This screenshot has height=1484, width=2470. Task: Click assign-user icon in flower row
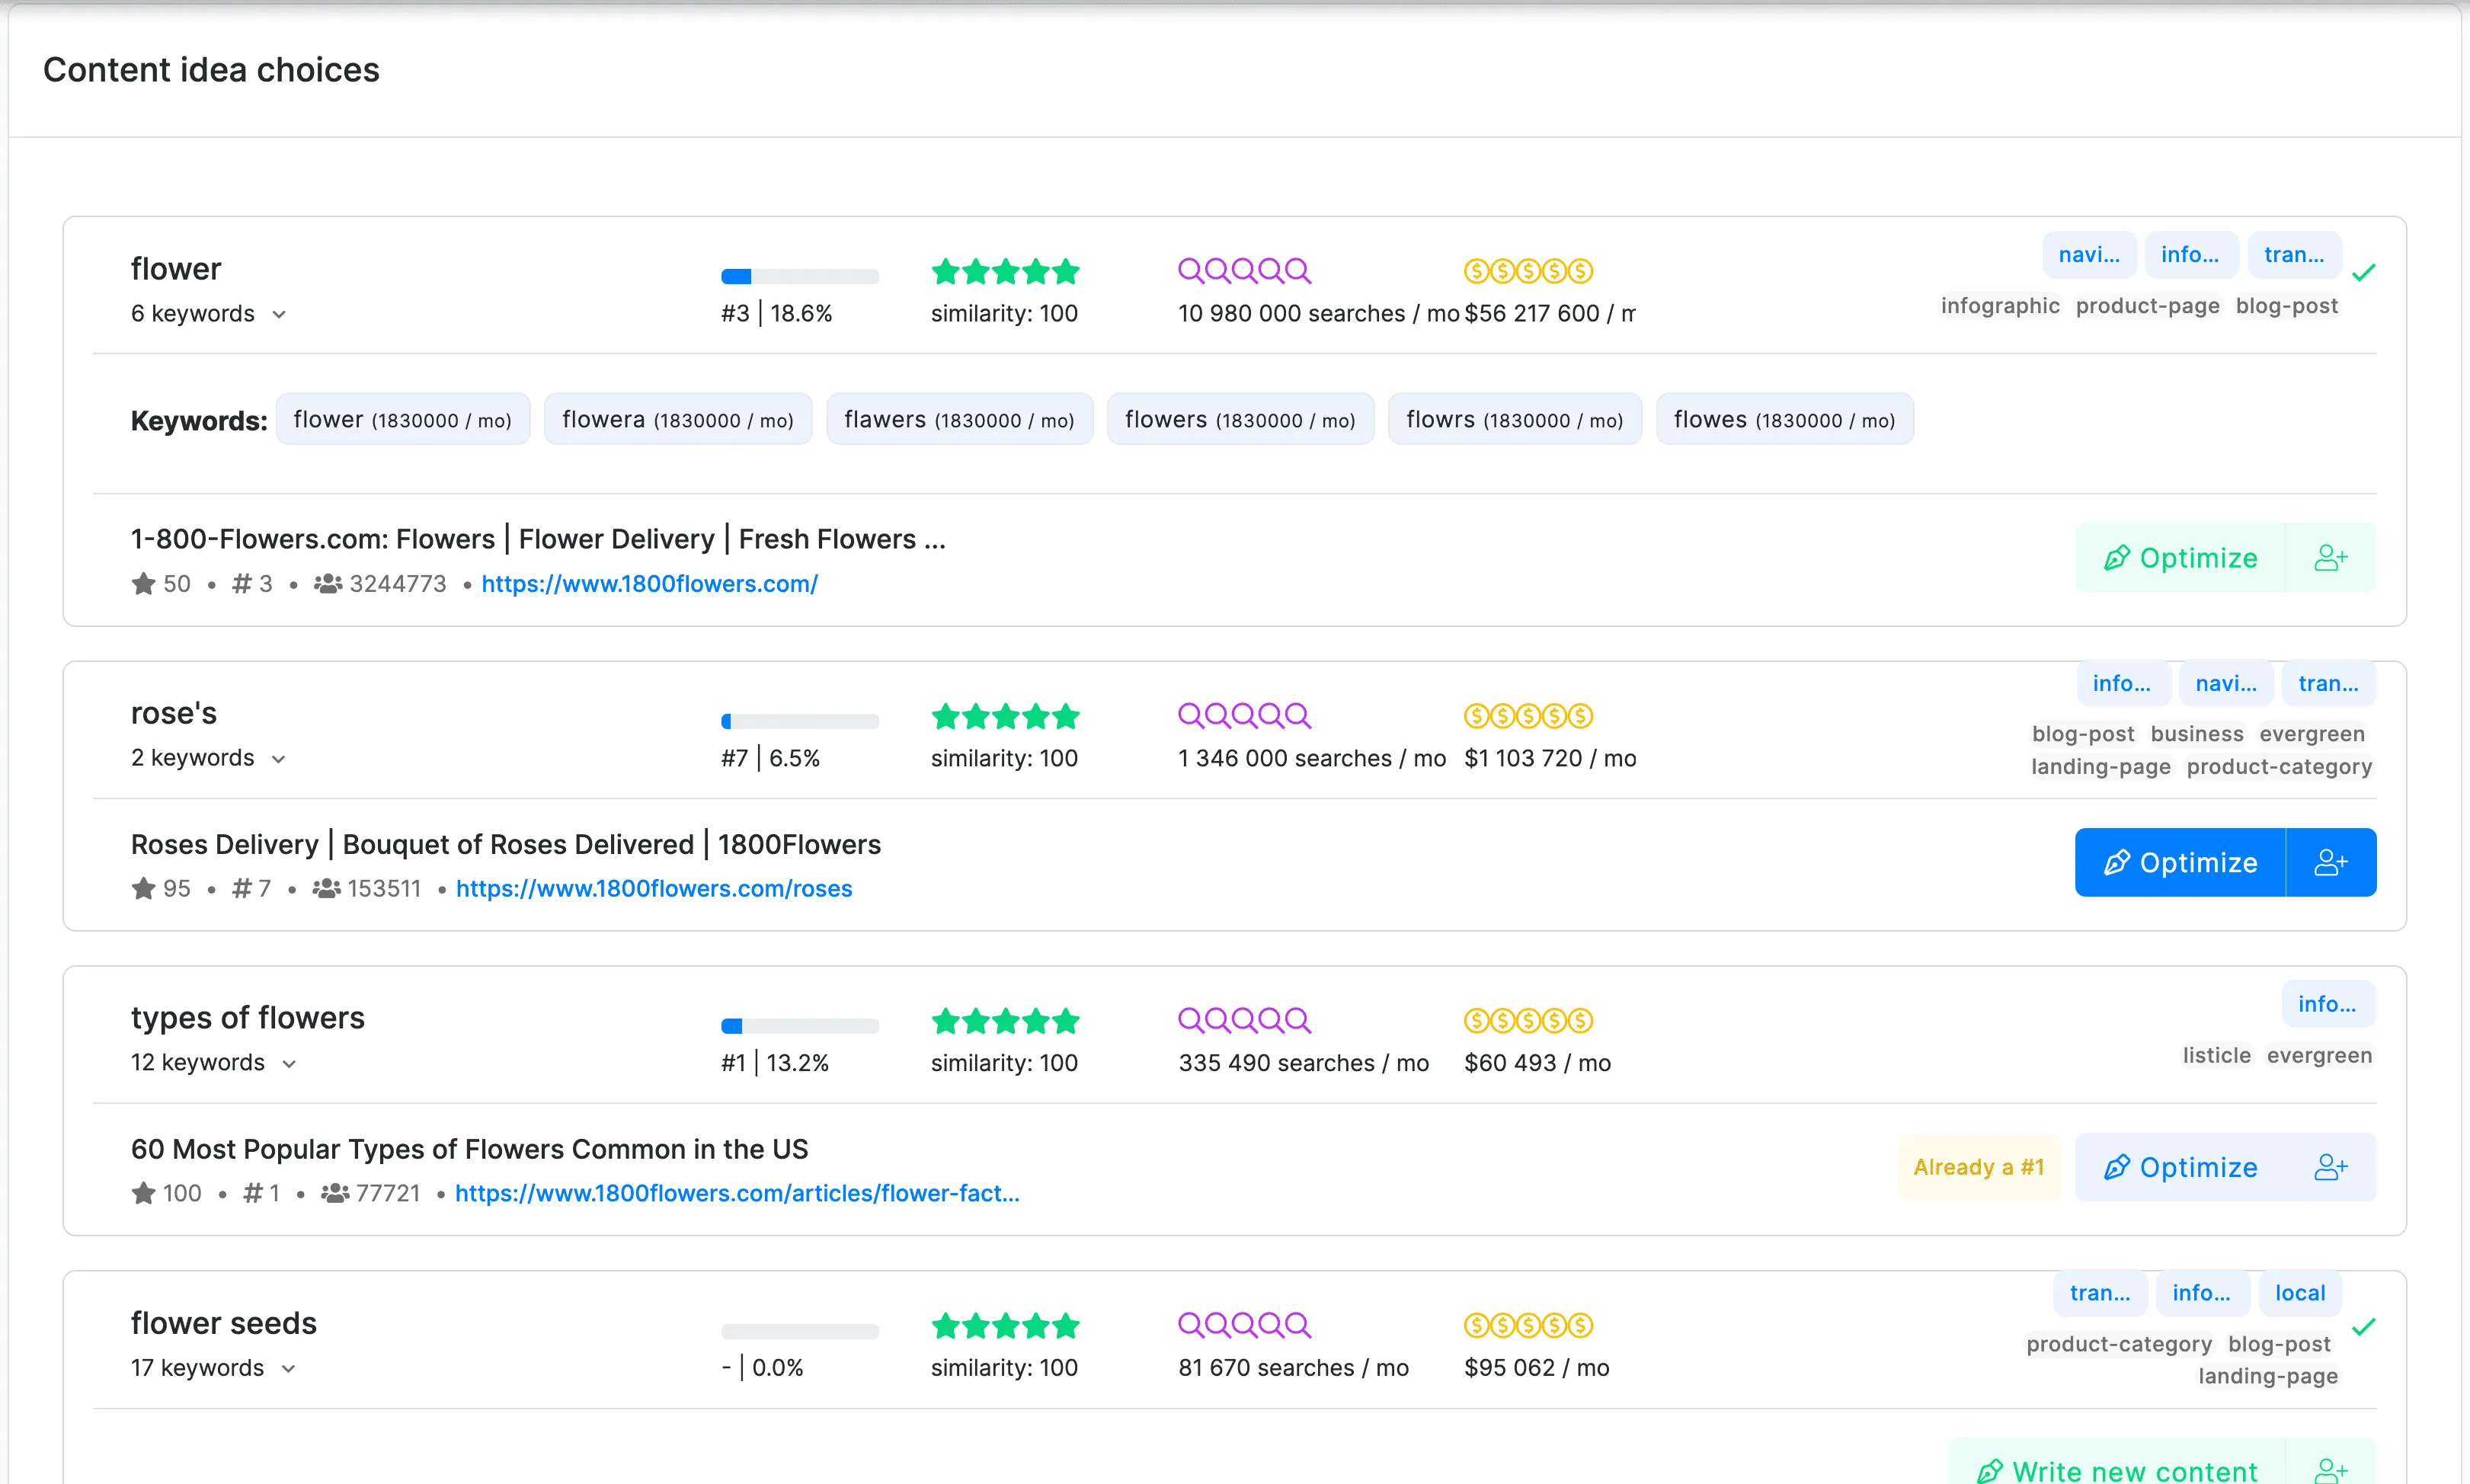click(2330, 558)
